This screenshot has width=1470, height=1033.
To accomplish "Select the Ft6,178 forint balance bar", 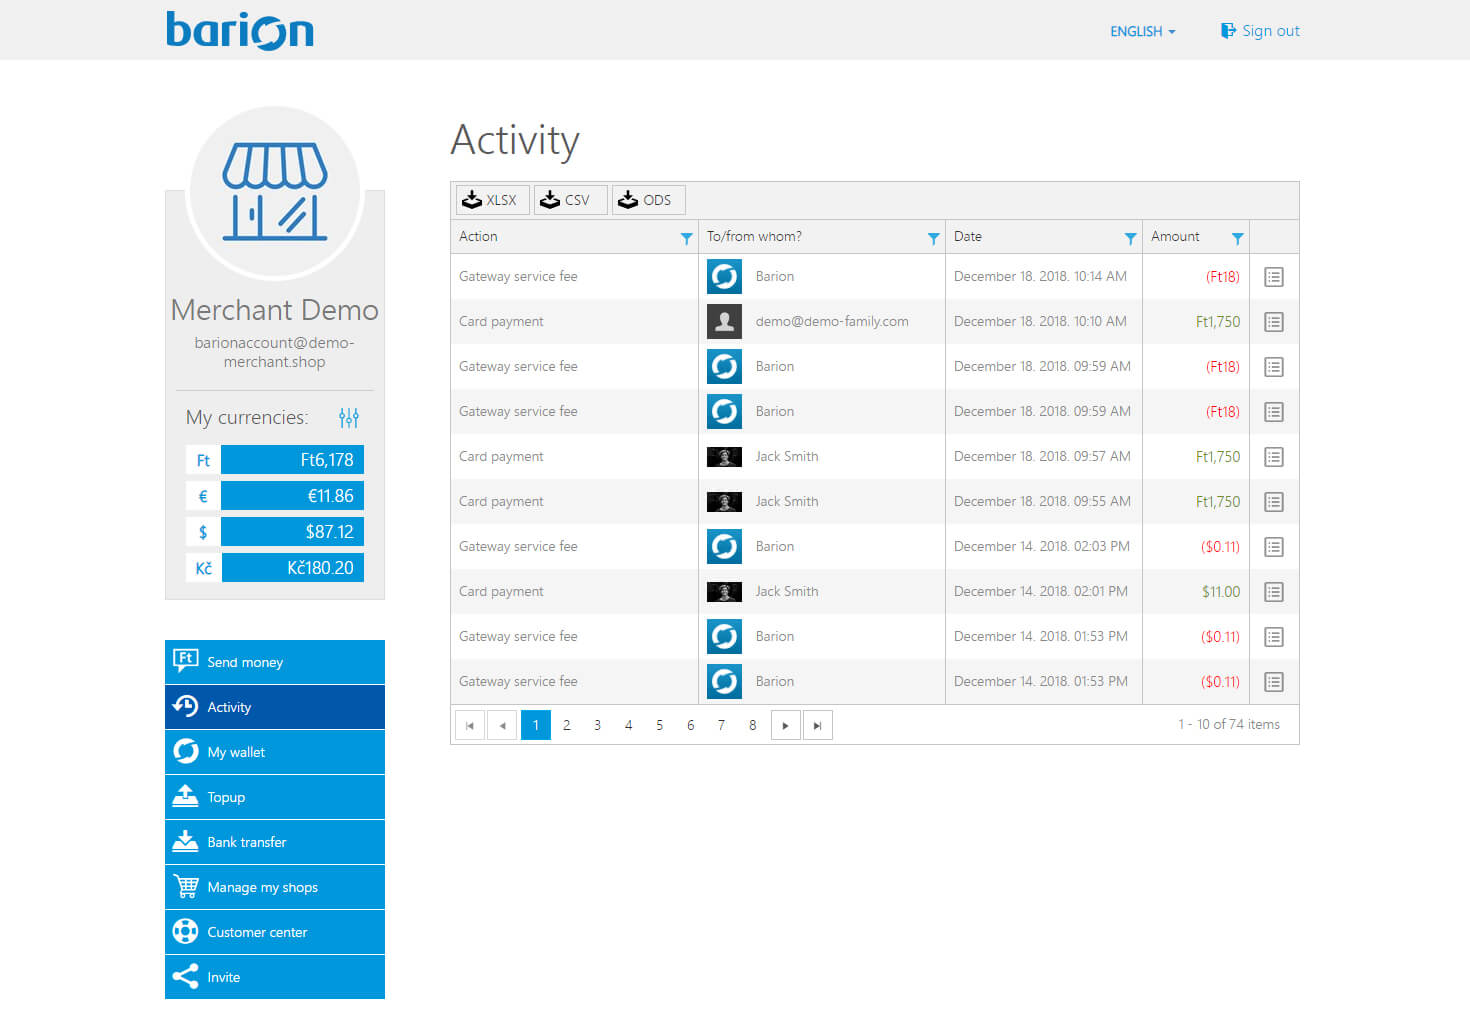I will pos(292,460).
